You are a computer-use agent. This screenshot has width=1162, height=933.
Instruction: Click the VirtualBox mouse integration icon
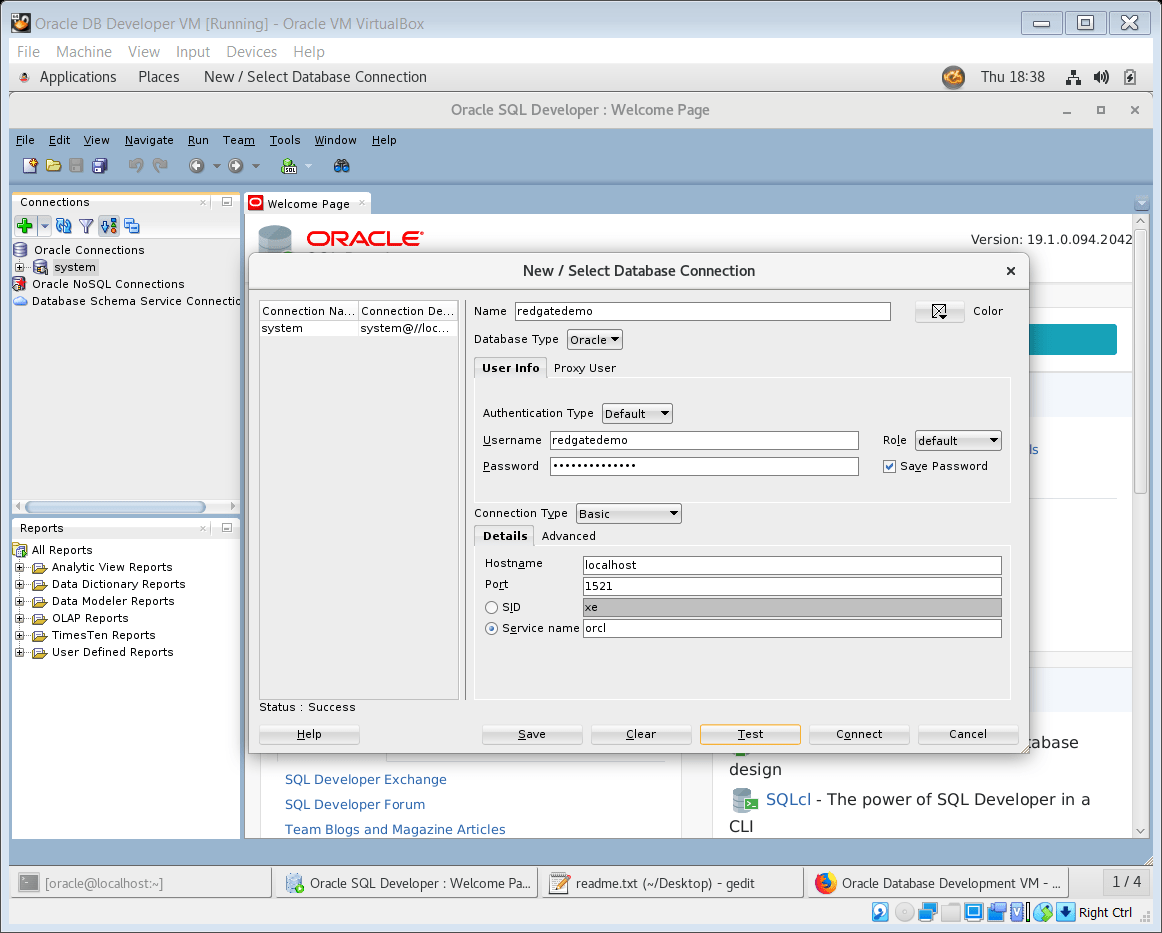(x=1043, y=912)
